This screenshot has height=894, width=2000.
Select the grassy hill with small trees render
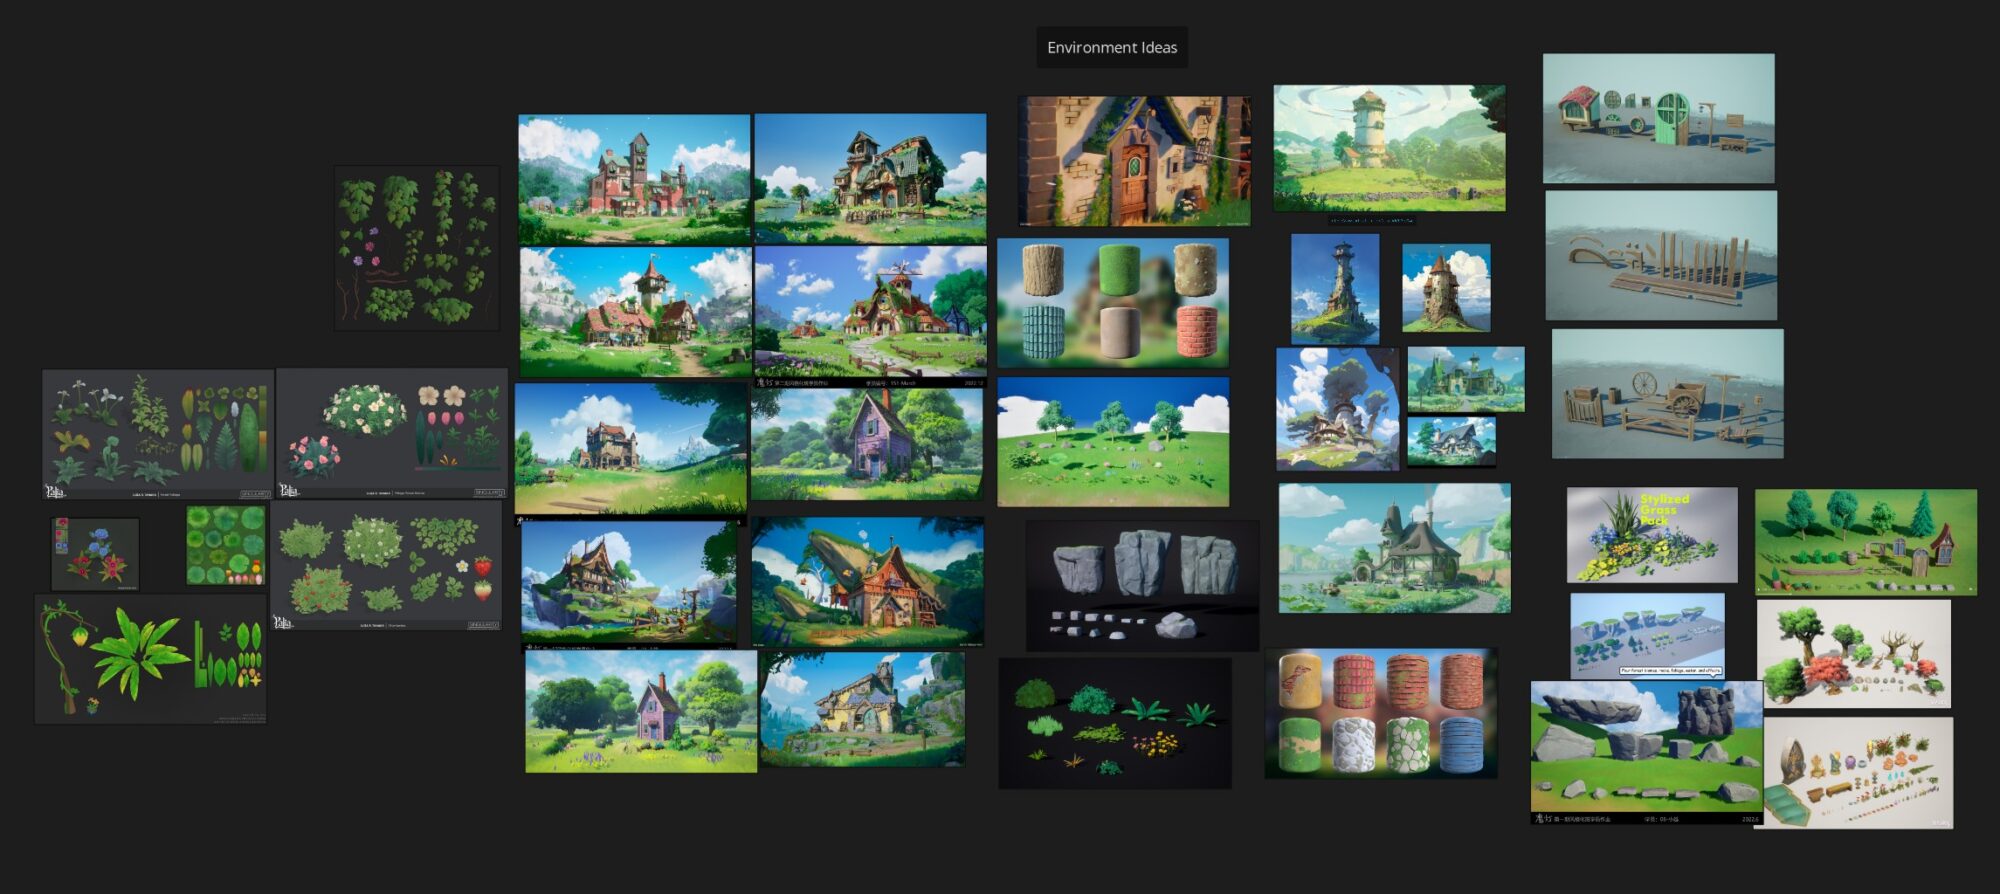click(1113, 441)
